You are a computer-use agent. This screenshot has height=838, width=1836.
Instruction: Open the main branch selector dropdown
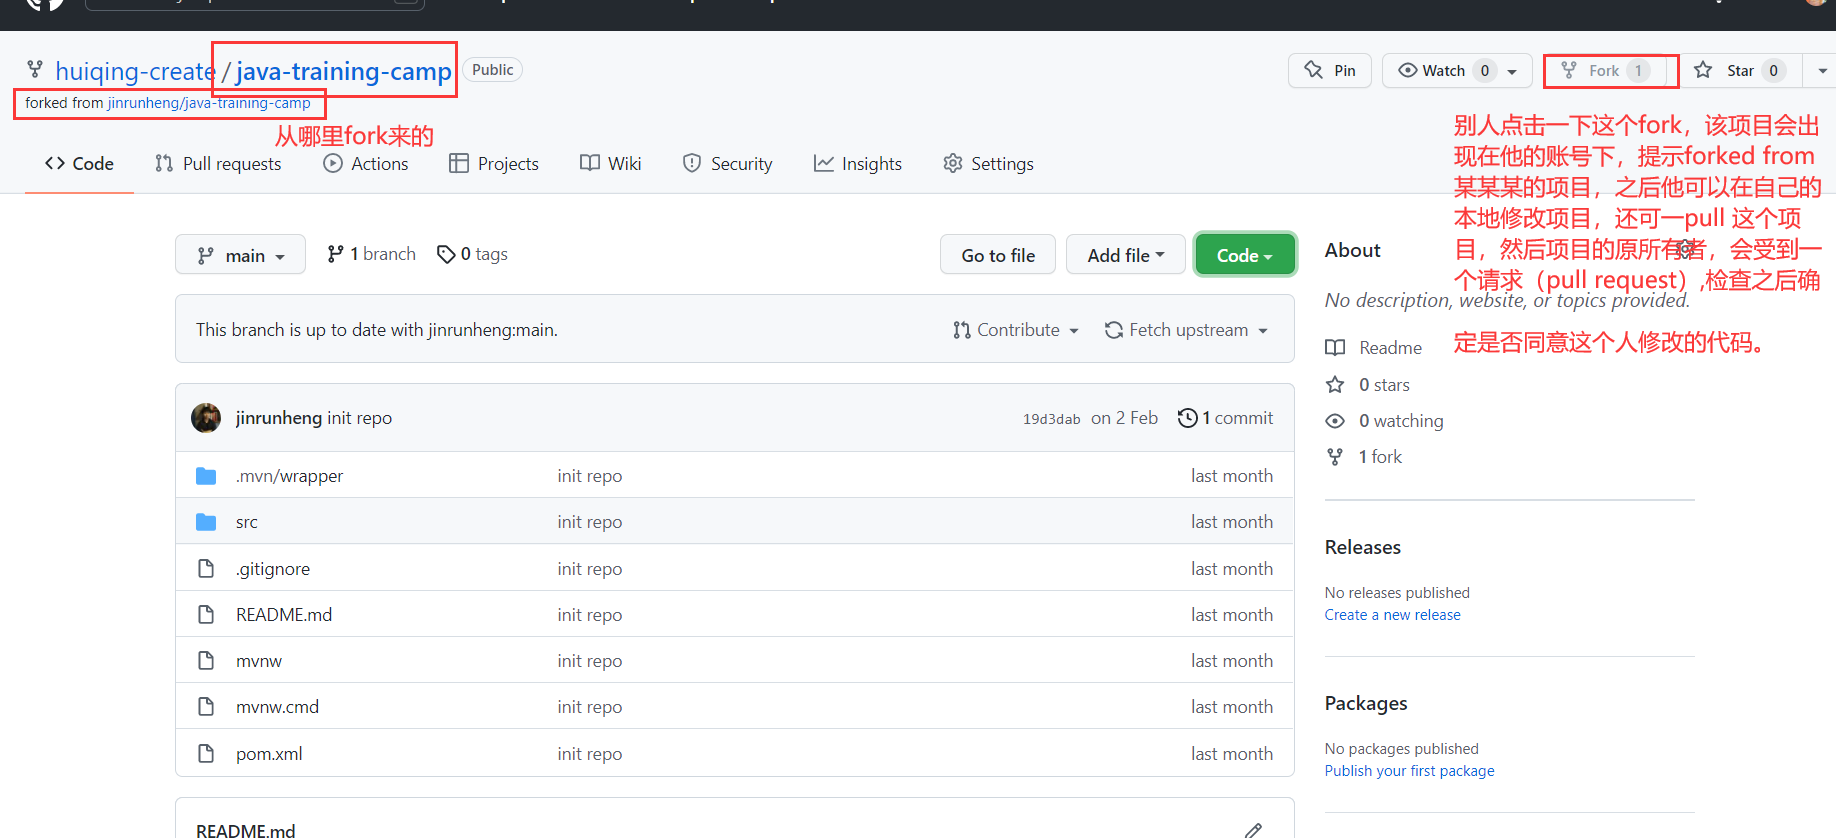pyautogui.click(x=240, y=255)
